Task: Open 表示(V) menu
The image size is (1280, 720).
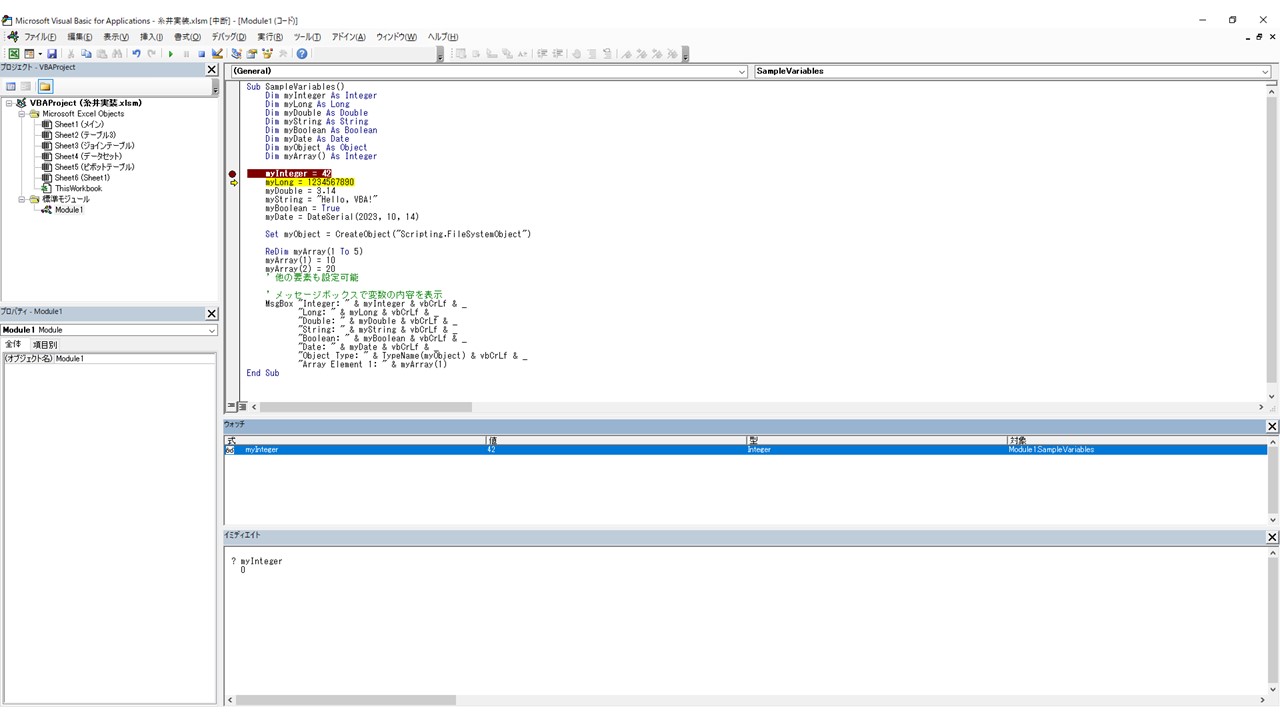Action: (116, 37)
